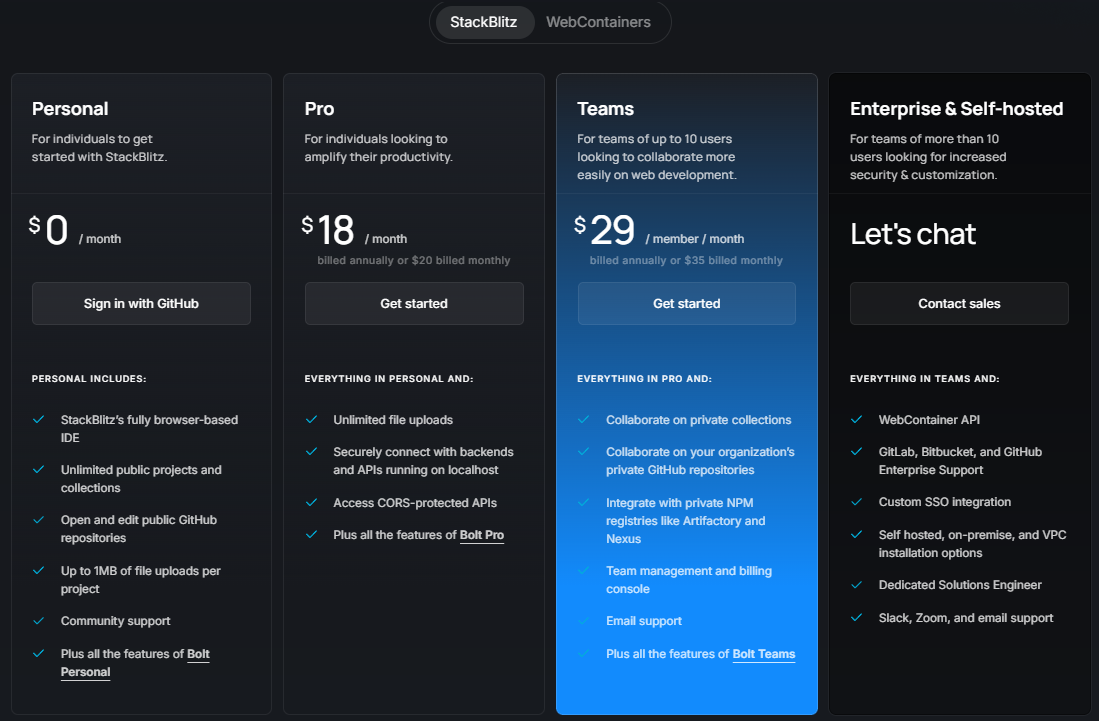Click the Let's chat text
The height and width of the screenshot is (721, 1099).
[x=913, y=234]
